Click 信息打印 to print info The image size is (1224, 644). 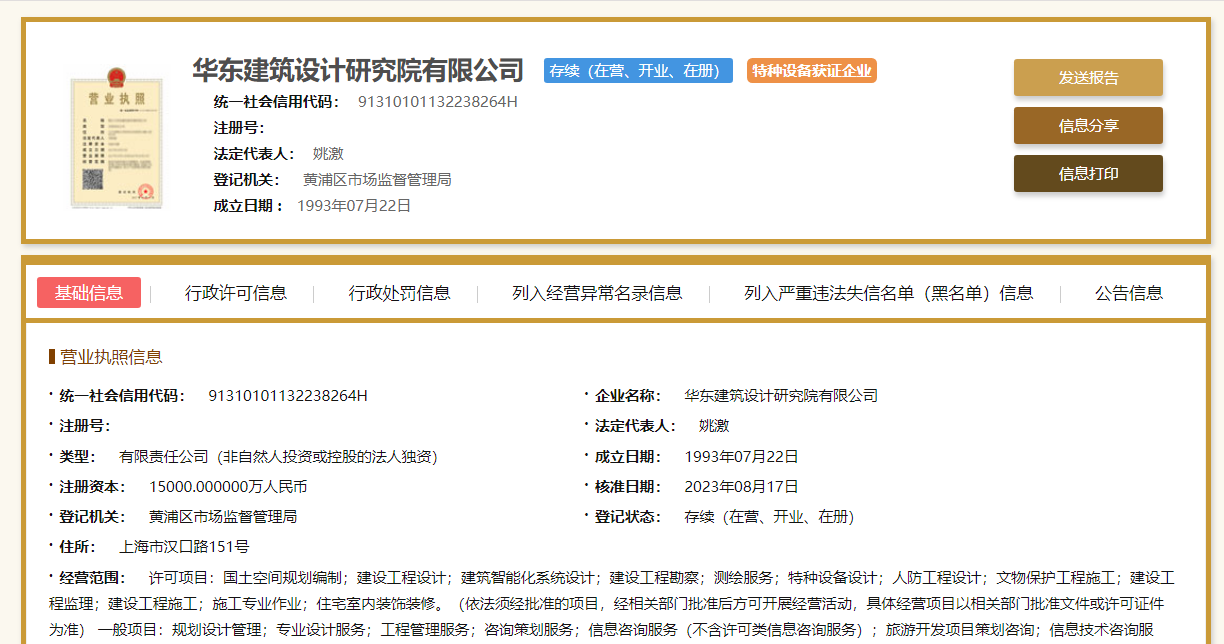pyautogui.click(x=1088, y=174)
